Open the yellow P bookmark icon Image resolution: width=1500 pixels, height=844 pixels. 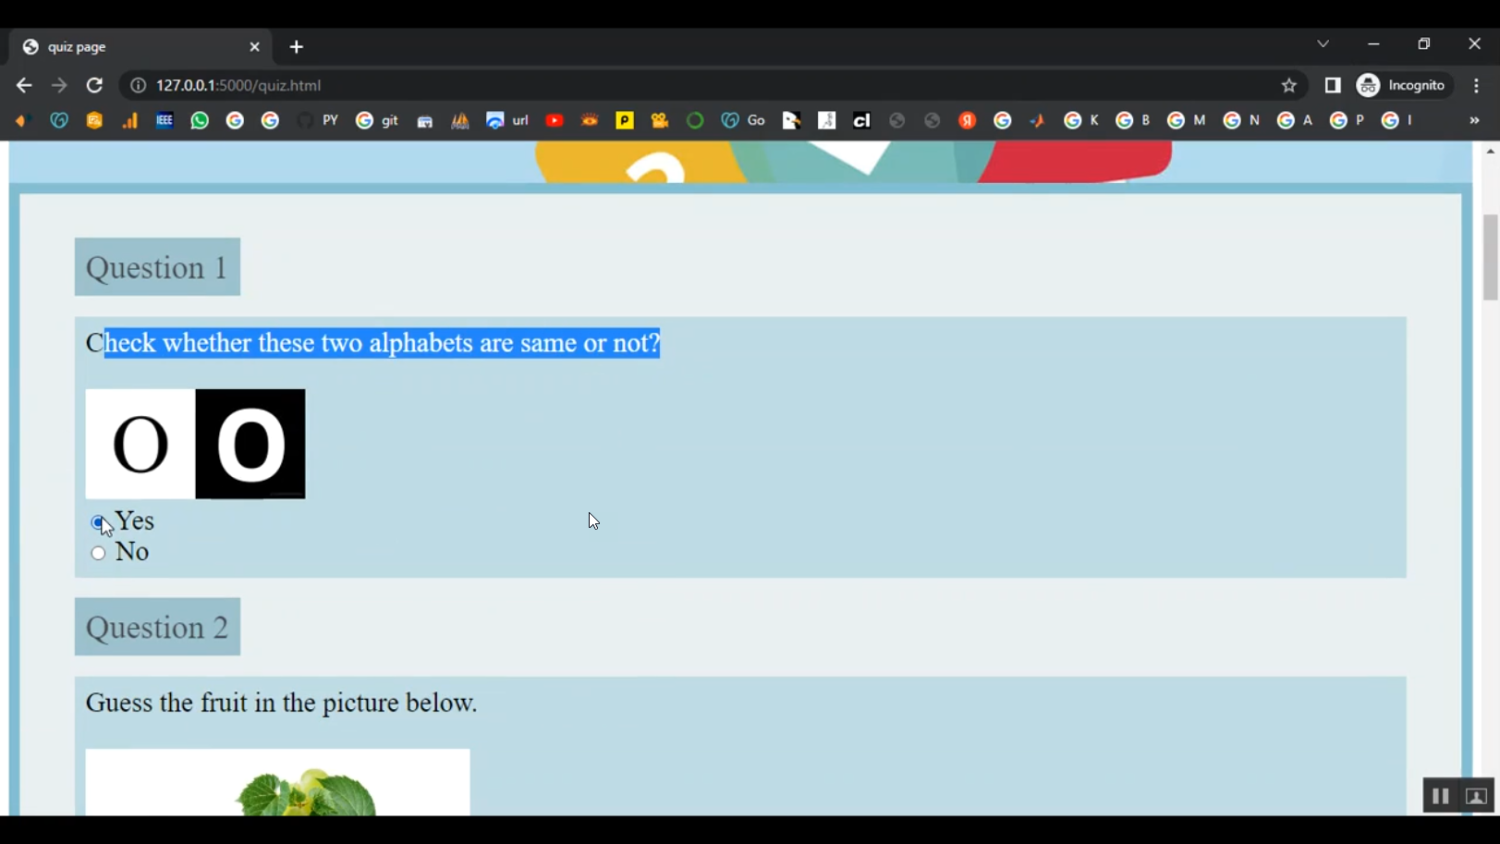(624, 121)
